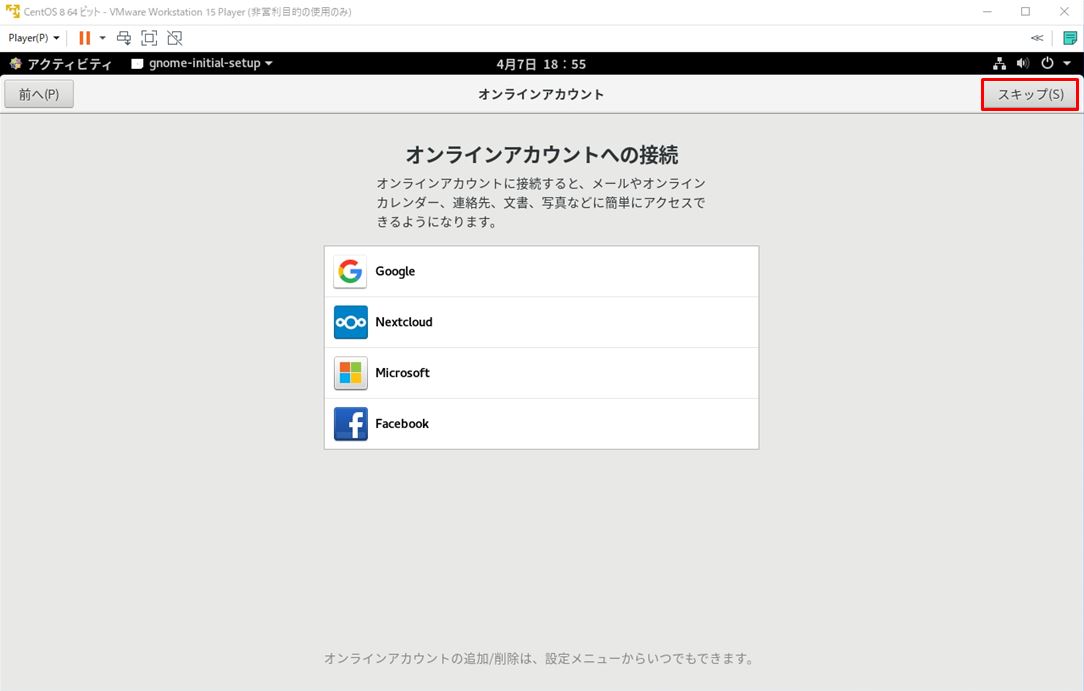Open the Player(P) menu
The image size is (1084, 691).
point(34,38)
